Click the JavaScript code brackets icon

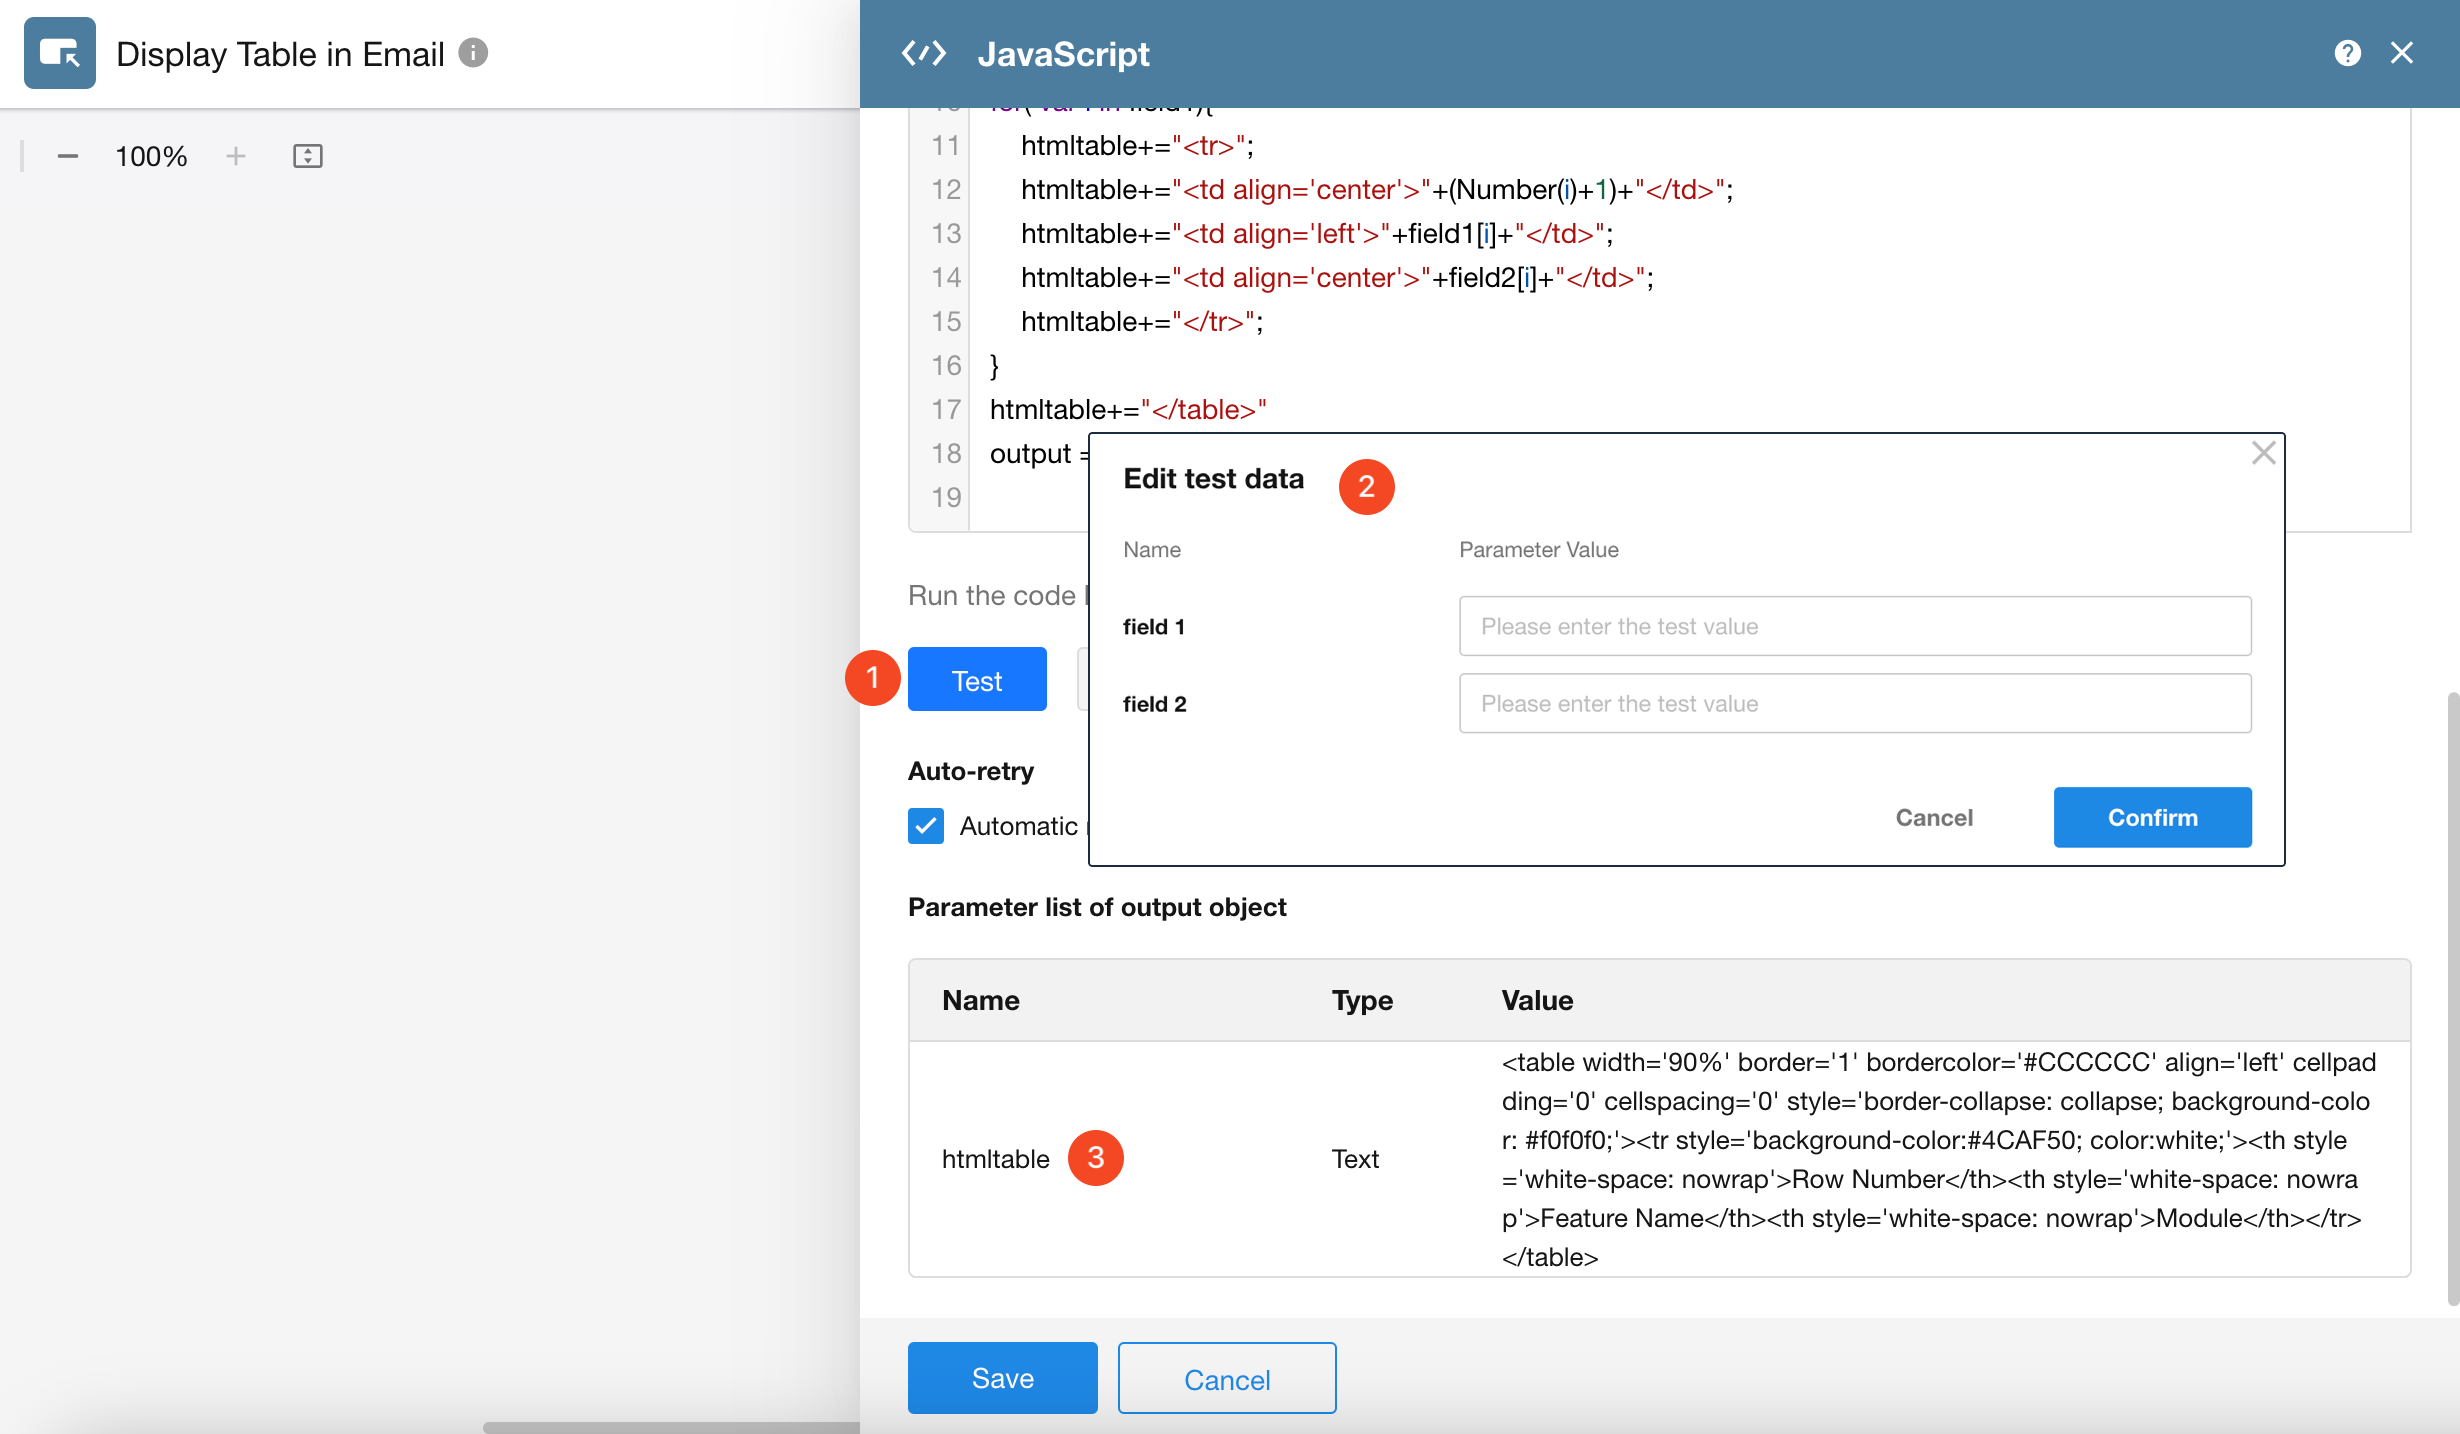(x=923, y=53)
